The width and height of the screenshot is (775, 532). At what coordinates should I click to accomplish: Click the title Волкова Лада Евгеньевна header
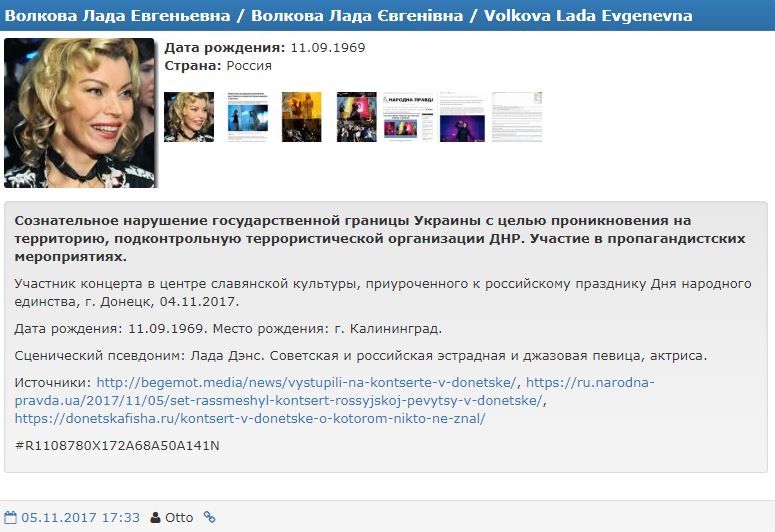tap(117, 16)
